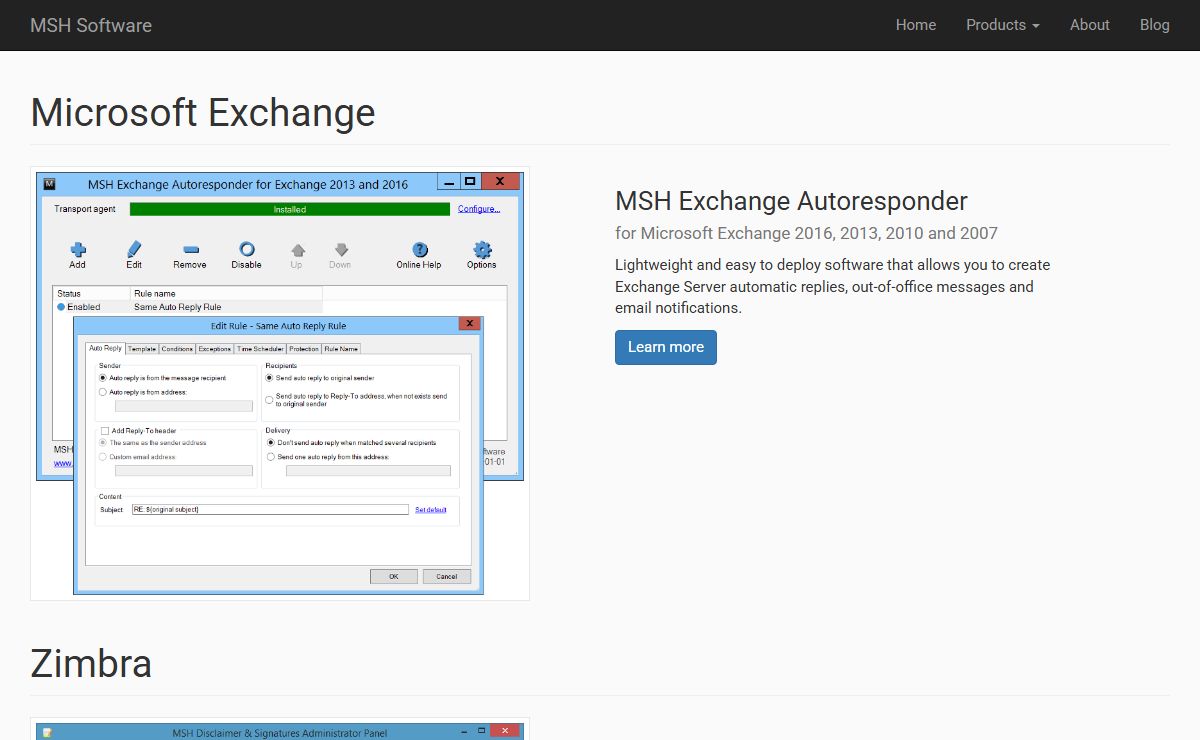Image resolution: width=1200 pixels, height=740 pixels.
Task: Switch to the Exceptions tab
Action: [215, 349]
